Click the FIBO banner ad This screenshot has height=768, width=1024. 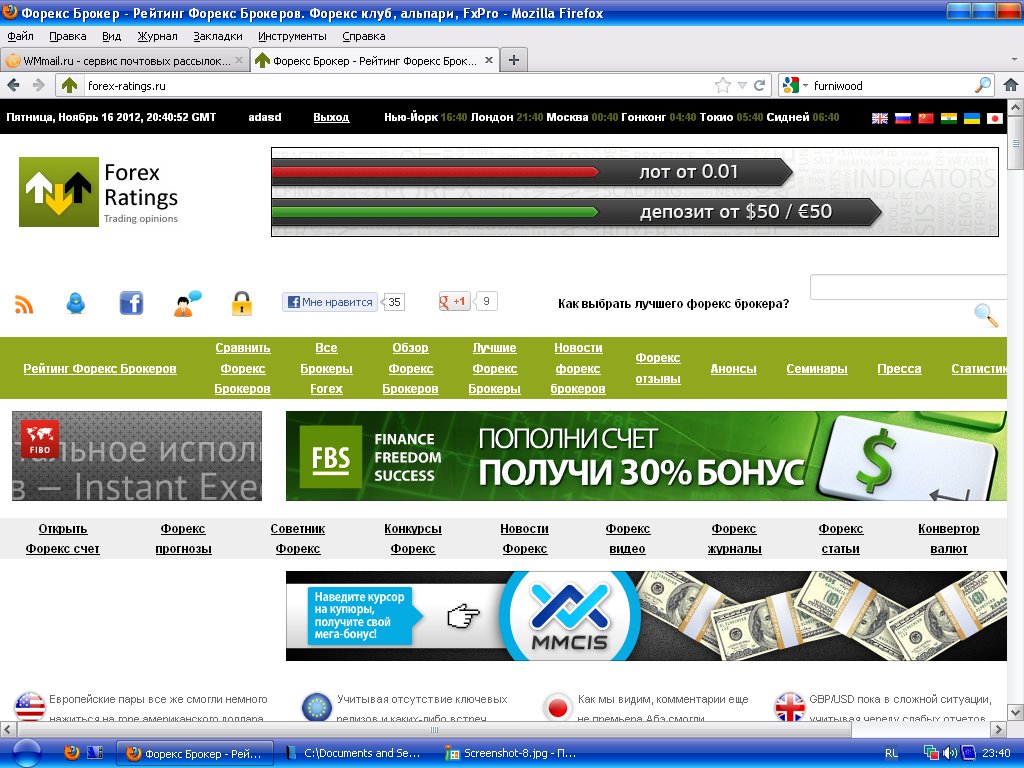coord(136,456)
